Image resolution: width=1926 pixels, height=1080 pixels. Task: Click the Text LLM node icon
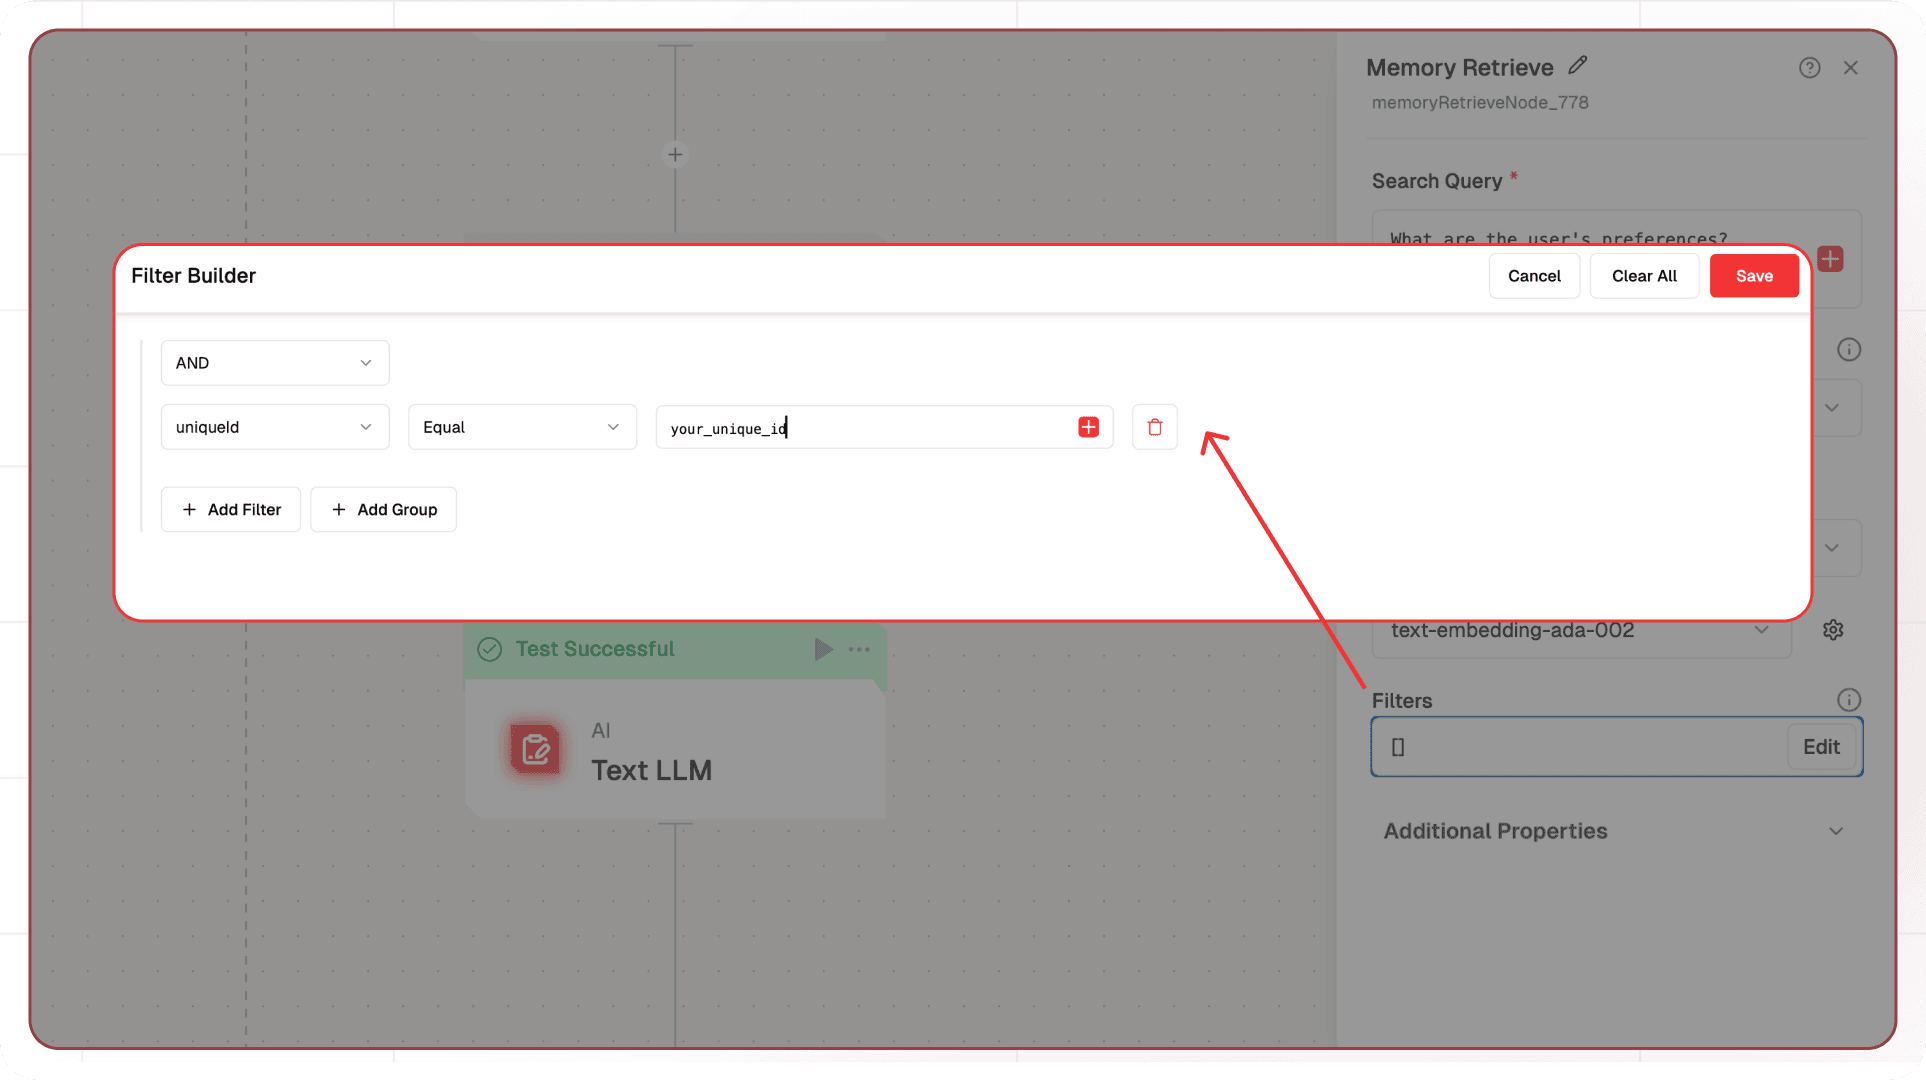535,750
